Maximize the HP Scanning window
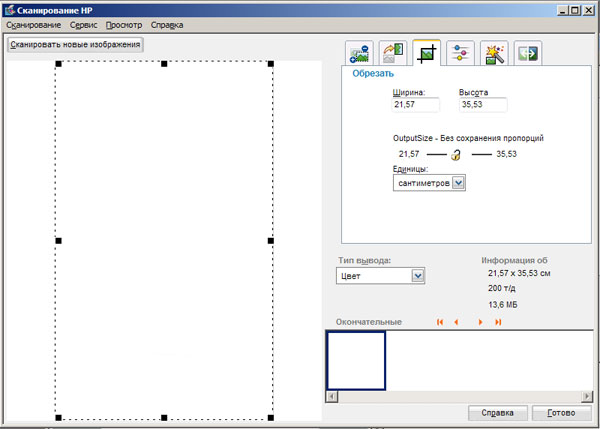Image resolution: width=600 pixels, height=429 pixels. (575, 10)
